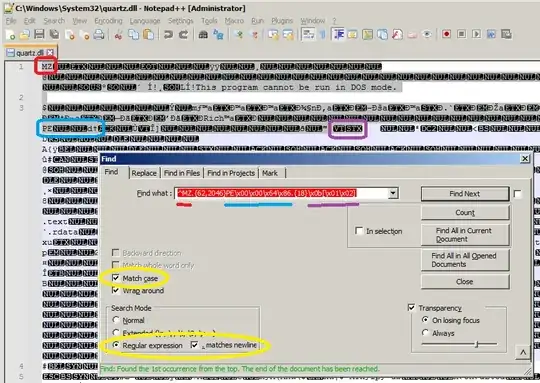Select the Always transparency radio
This screenshot has height=383, width=540.
425,333
